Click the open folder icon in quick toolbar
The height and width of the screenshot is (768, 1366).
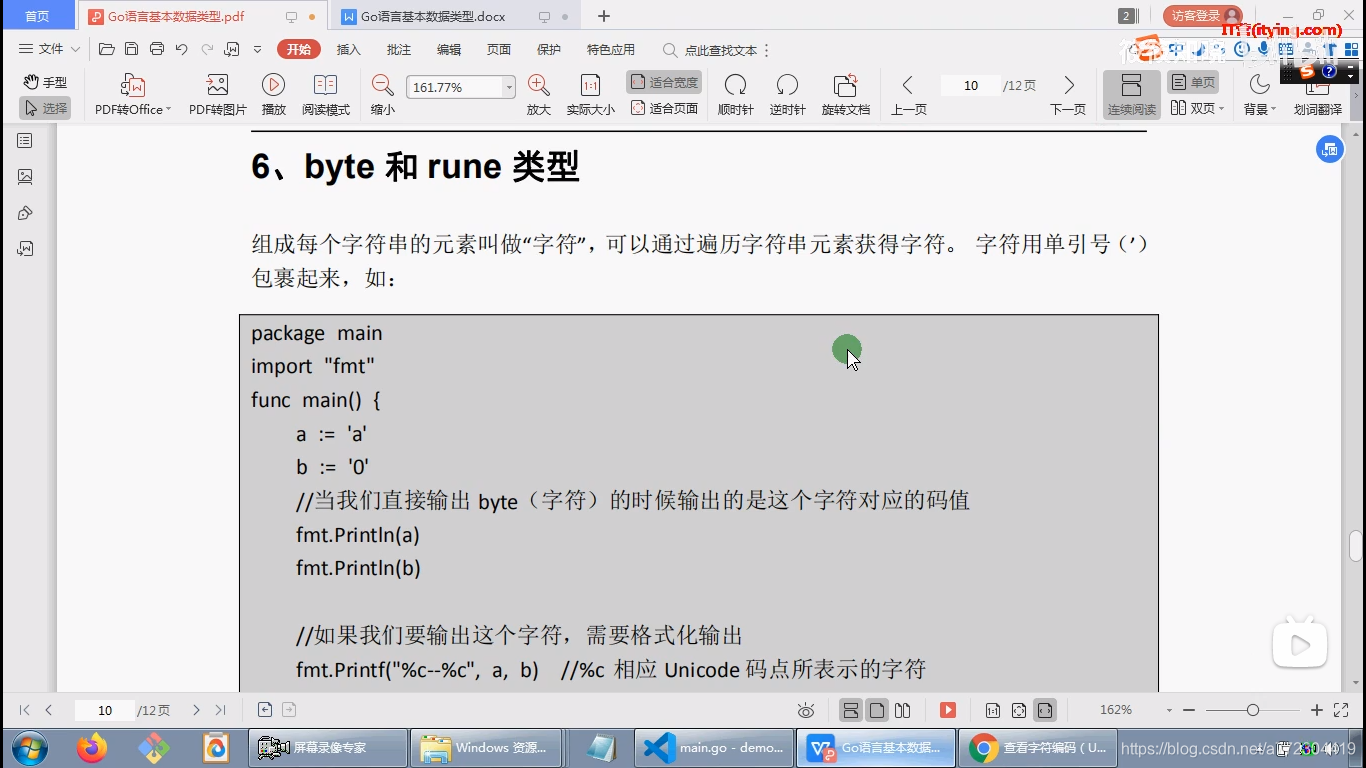pyautogui.click(x=106, y=49)
